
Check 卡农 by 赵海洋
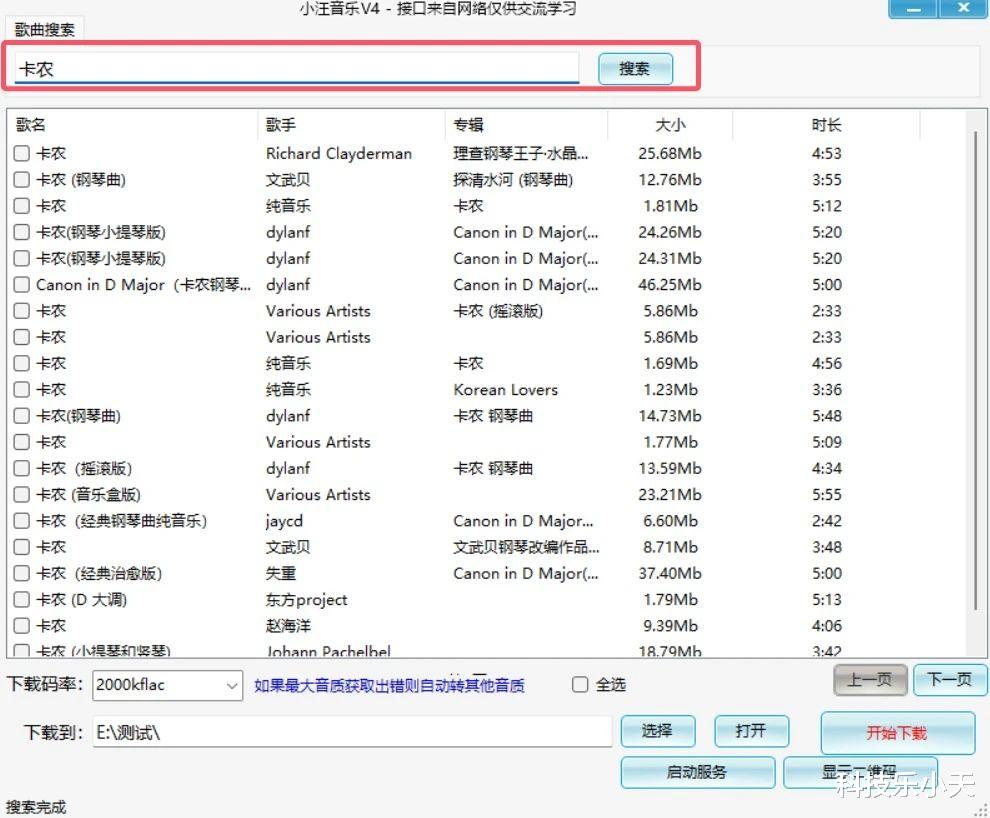[21, 625]
